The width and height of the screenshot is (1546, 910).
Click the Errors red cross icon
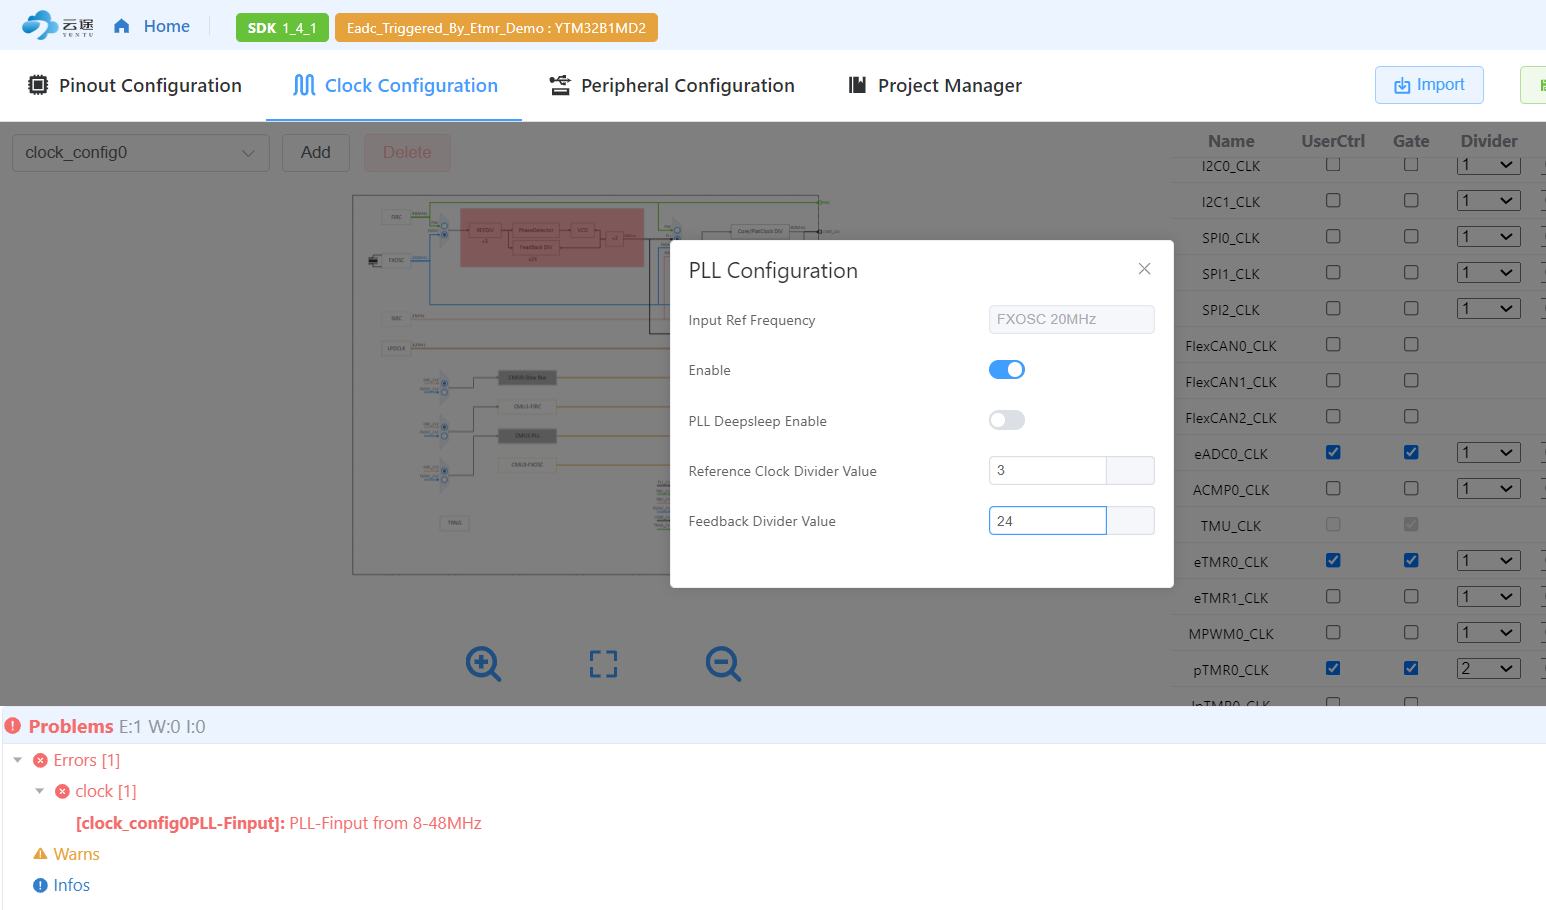pyautogui.click(x=40, y=761)
